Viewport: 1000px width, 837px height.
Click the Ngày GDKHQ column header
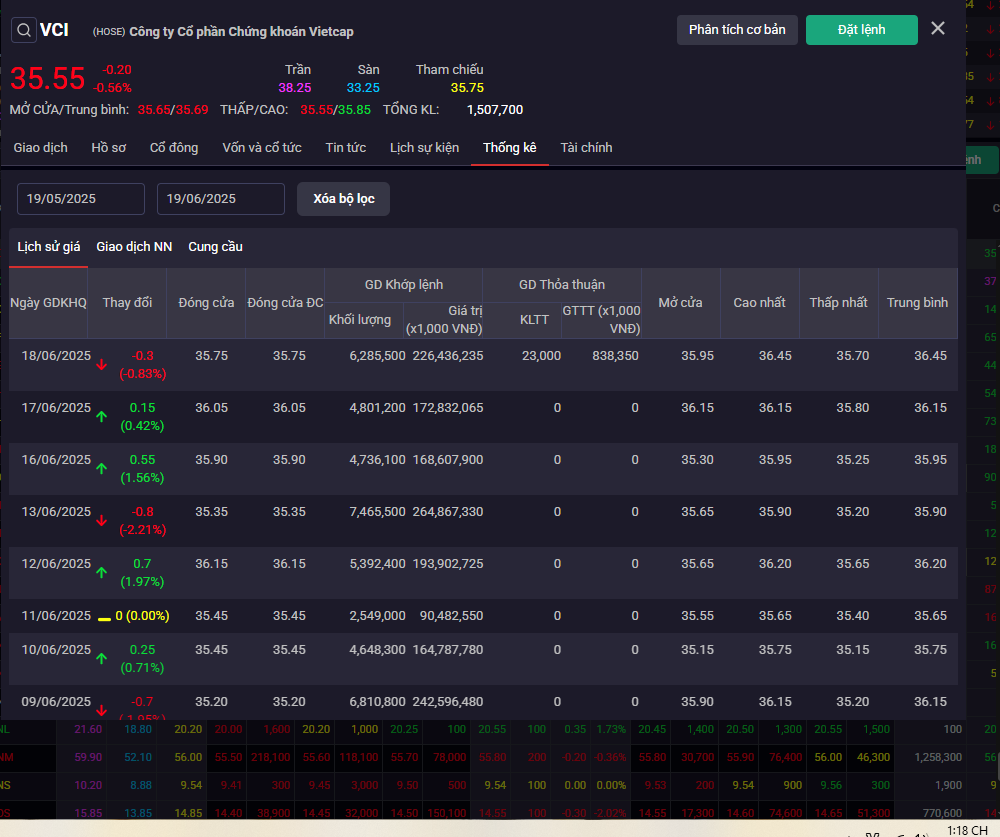click(48, 302)
